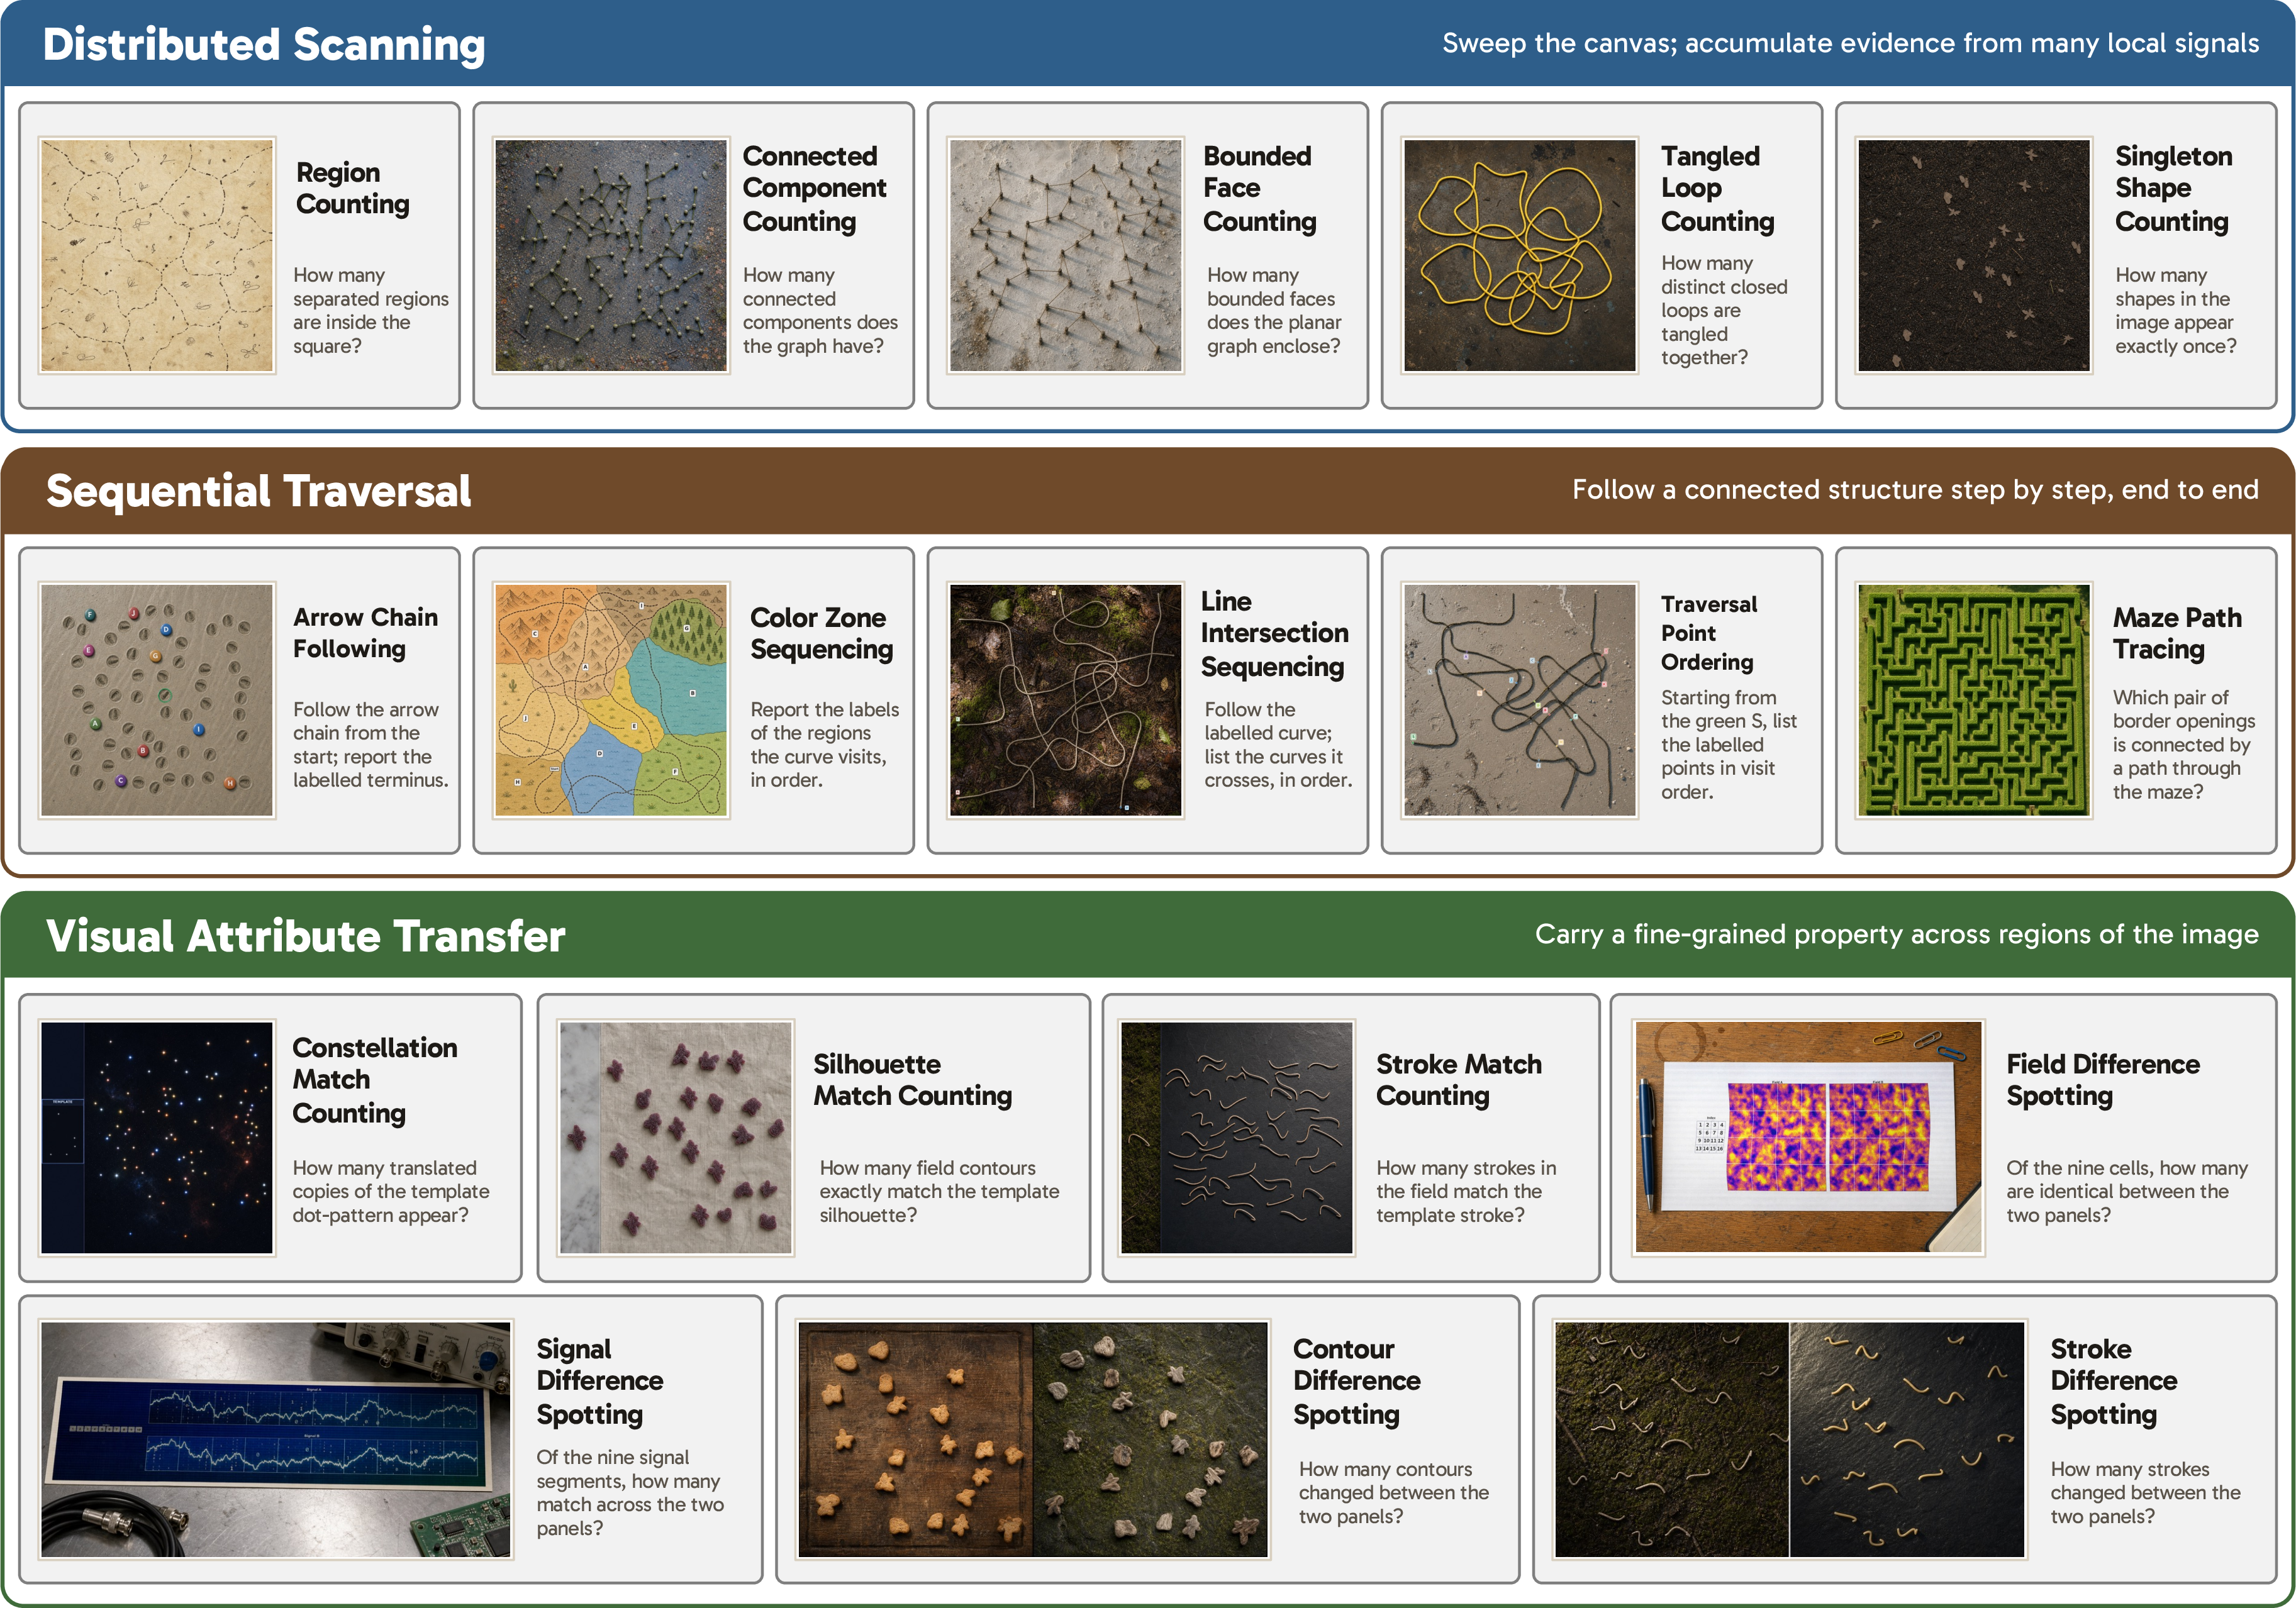Click the Line Intersection Sequencing title
Viewport: 2296px width, 1608px height.
tap(1274, 633)
